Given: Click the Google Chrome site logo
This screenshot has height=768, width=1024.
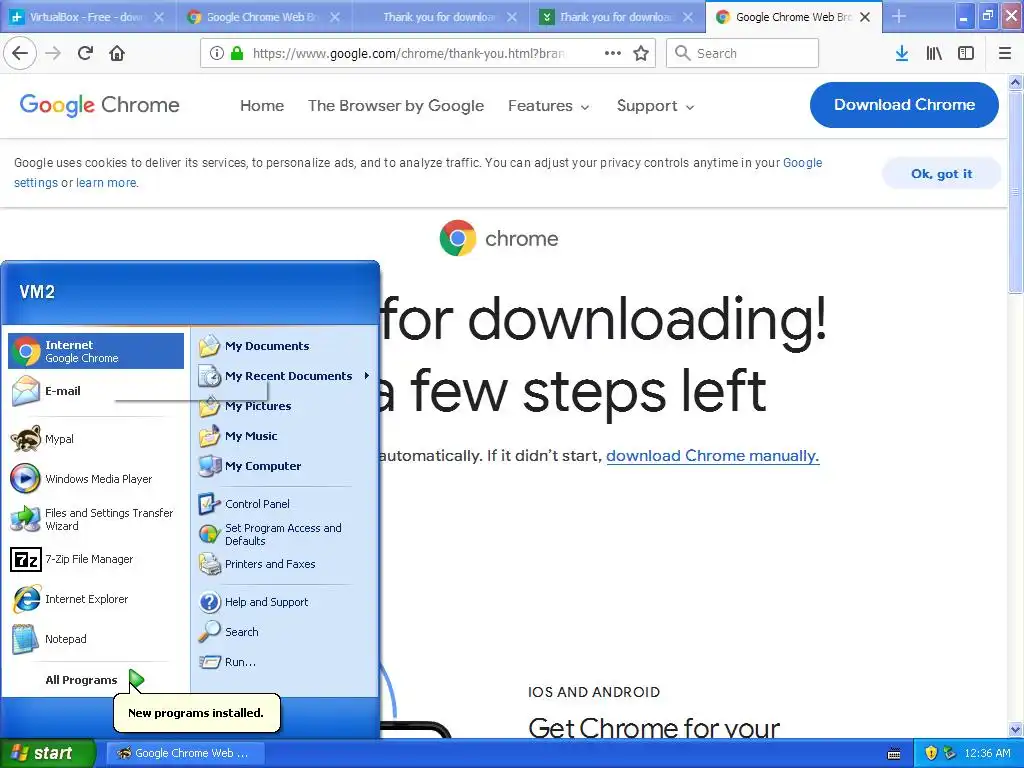Looking at the screenshot, I should 99,105.
